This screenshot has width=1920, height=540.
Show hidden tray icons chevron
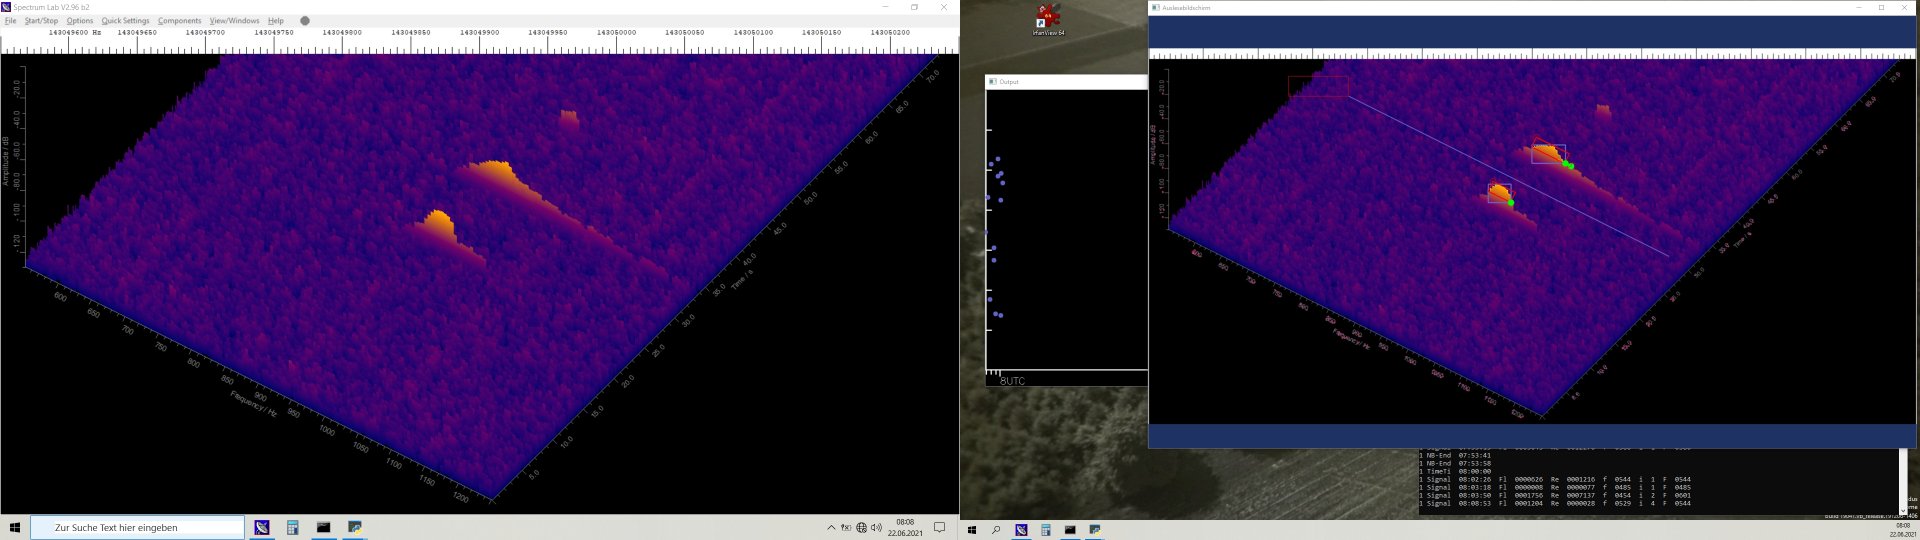831,527
